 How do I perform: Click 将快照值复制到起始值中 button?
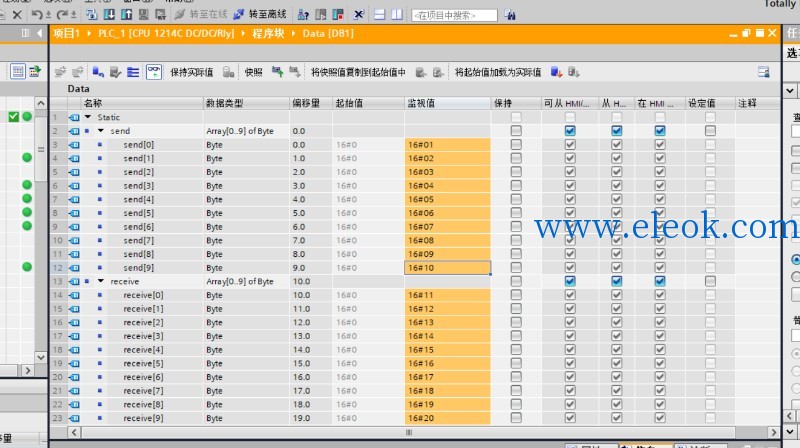click(358, 72)
